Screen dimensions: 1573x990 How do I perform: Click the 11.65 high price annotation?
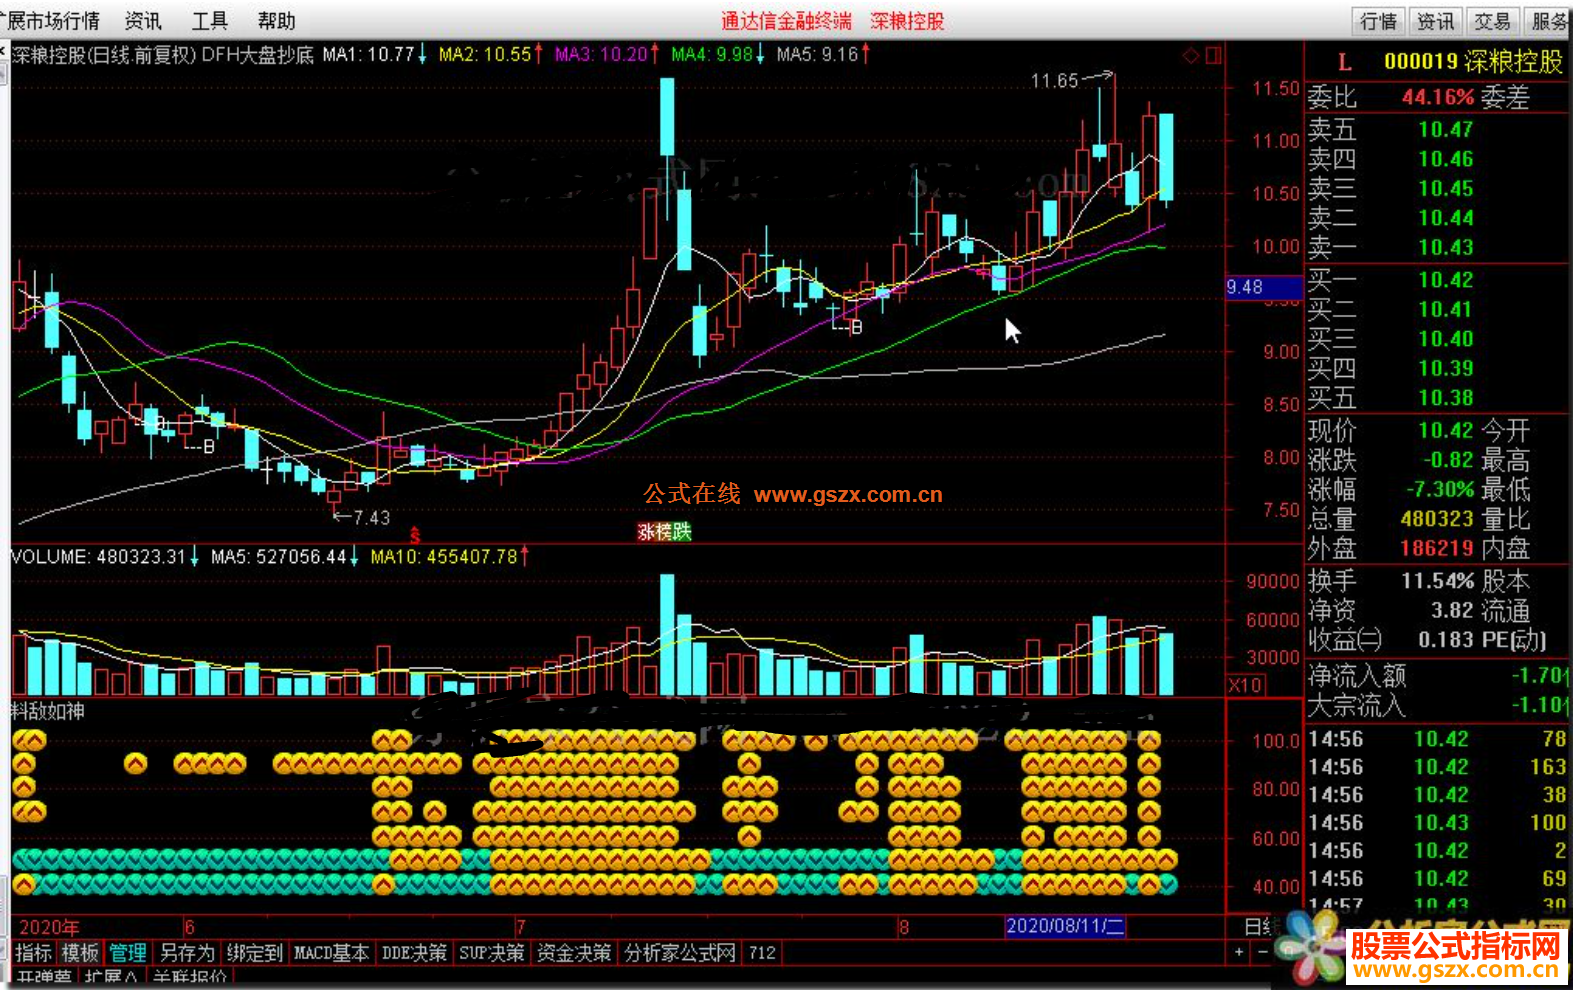tap(1054, 81)
